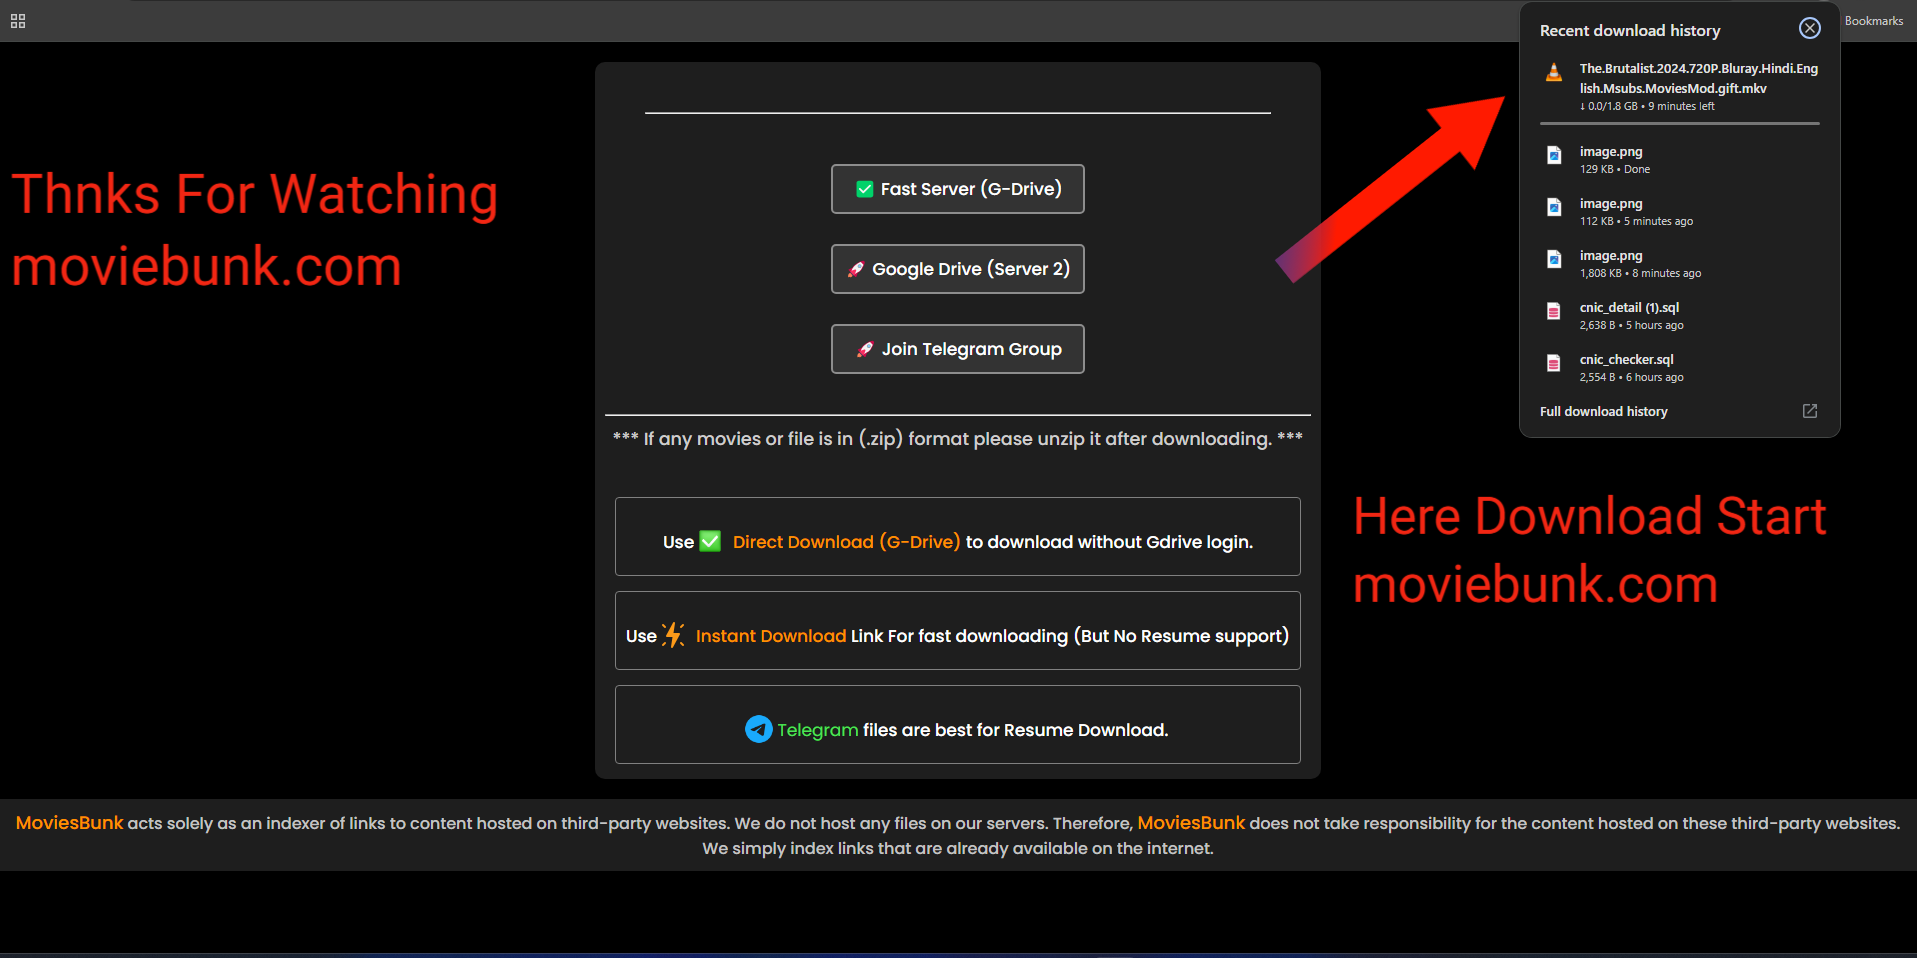
Task: Open Google Drive (Server 2) link
Action: [957, 269]
